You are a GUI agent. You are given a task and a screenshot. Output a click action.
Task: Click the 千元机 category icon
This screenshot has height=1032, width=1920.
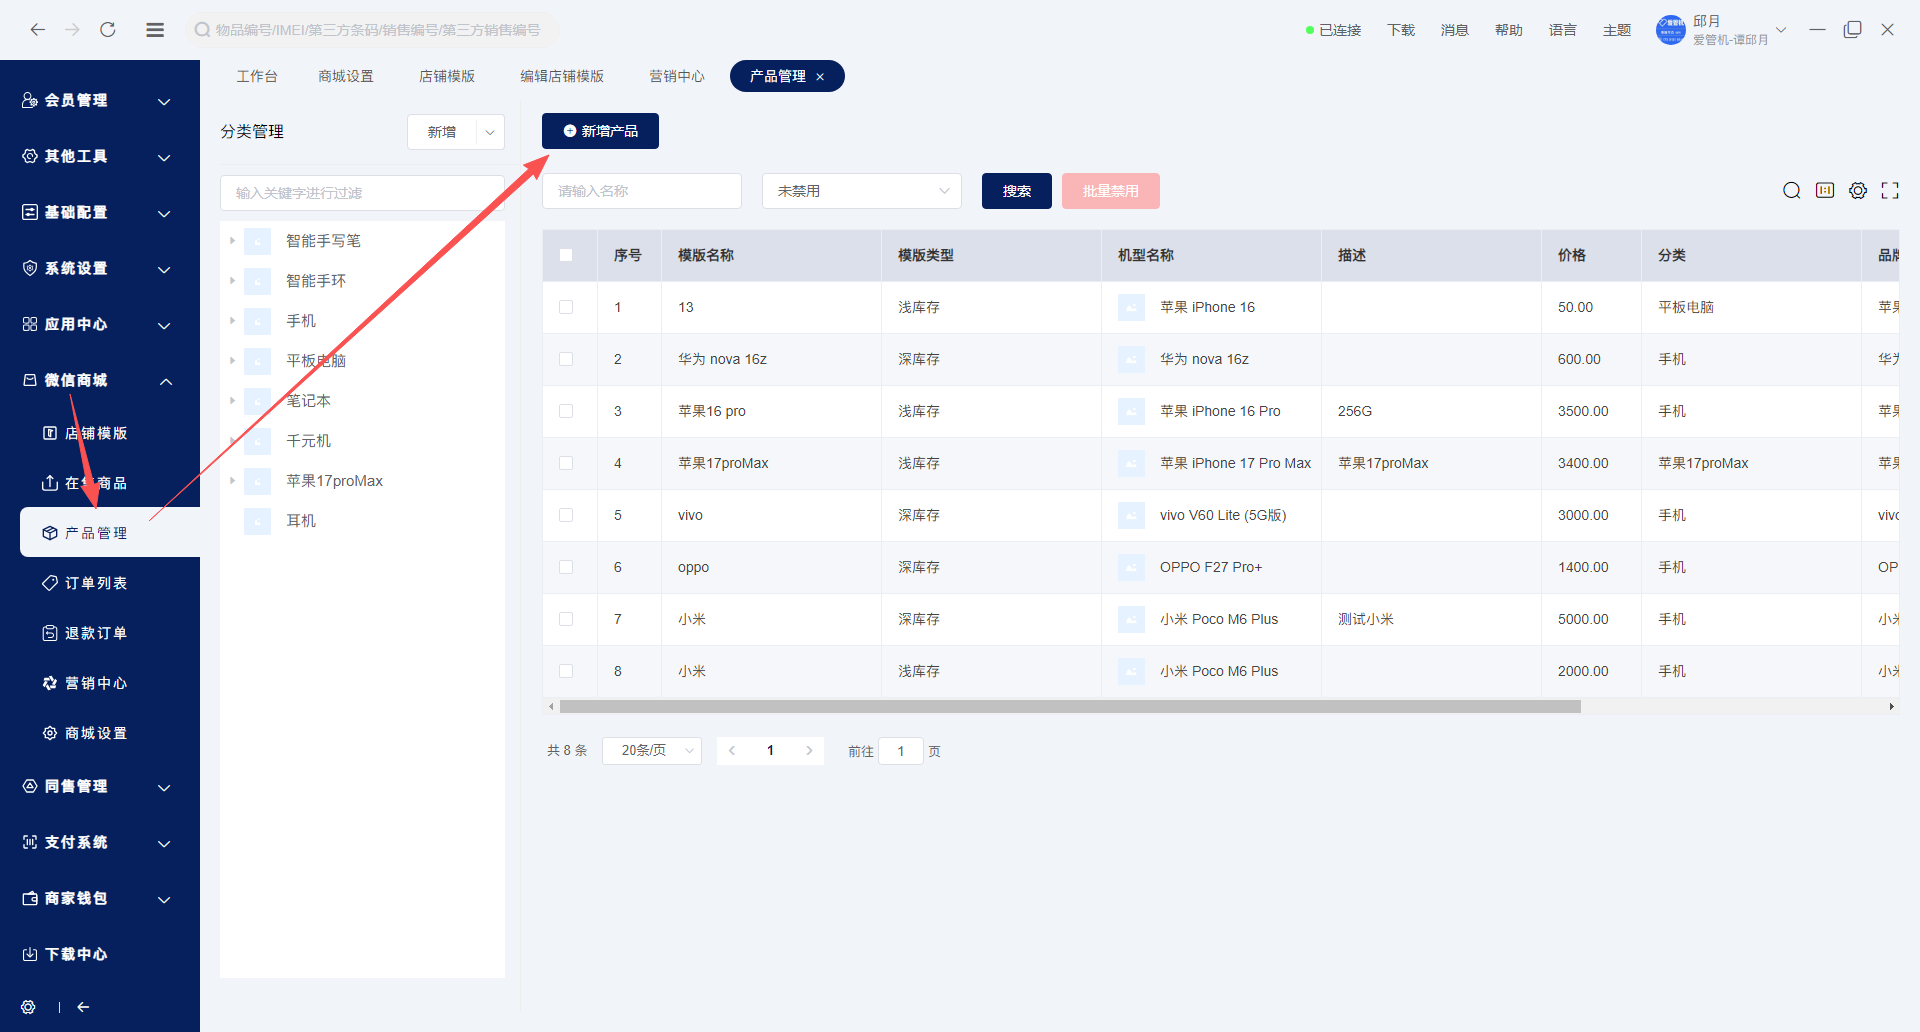pos(258,441)
